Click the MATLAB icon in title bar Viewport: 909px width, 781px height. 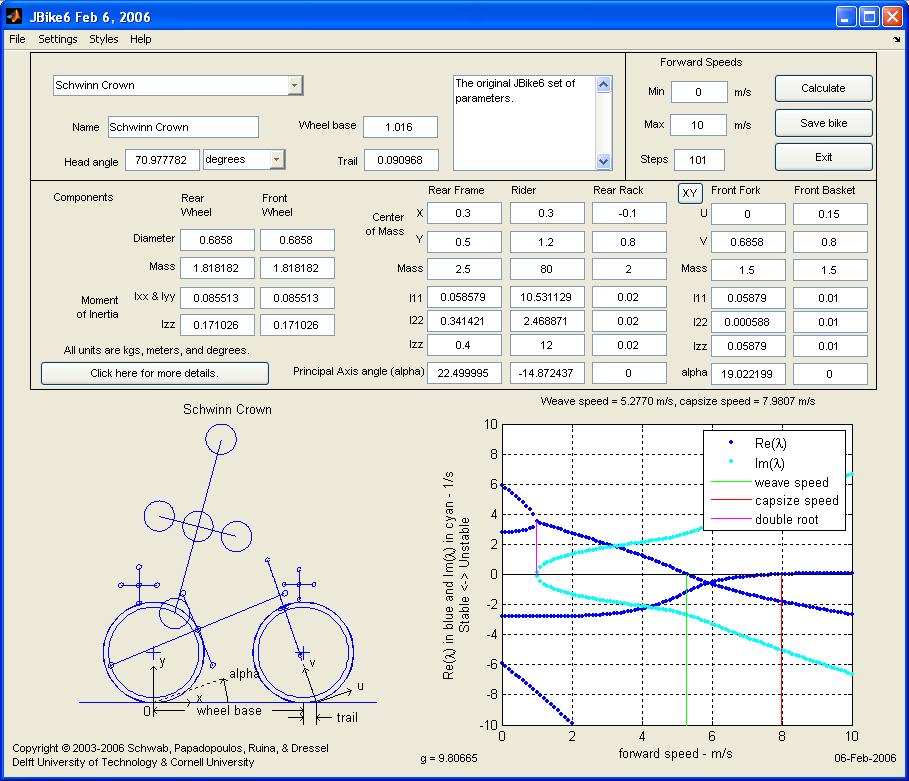coord(14,16)
